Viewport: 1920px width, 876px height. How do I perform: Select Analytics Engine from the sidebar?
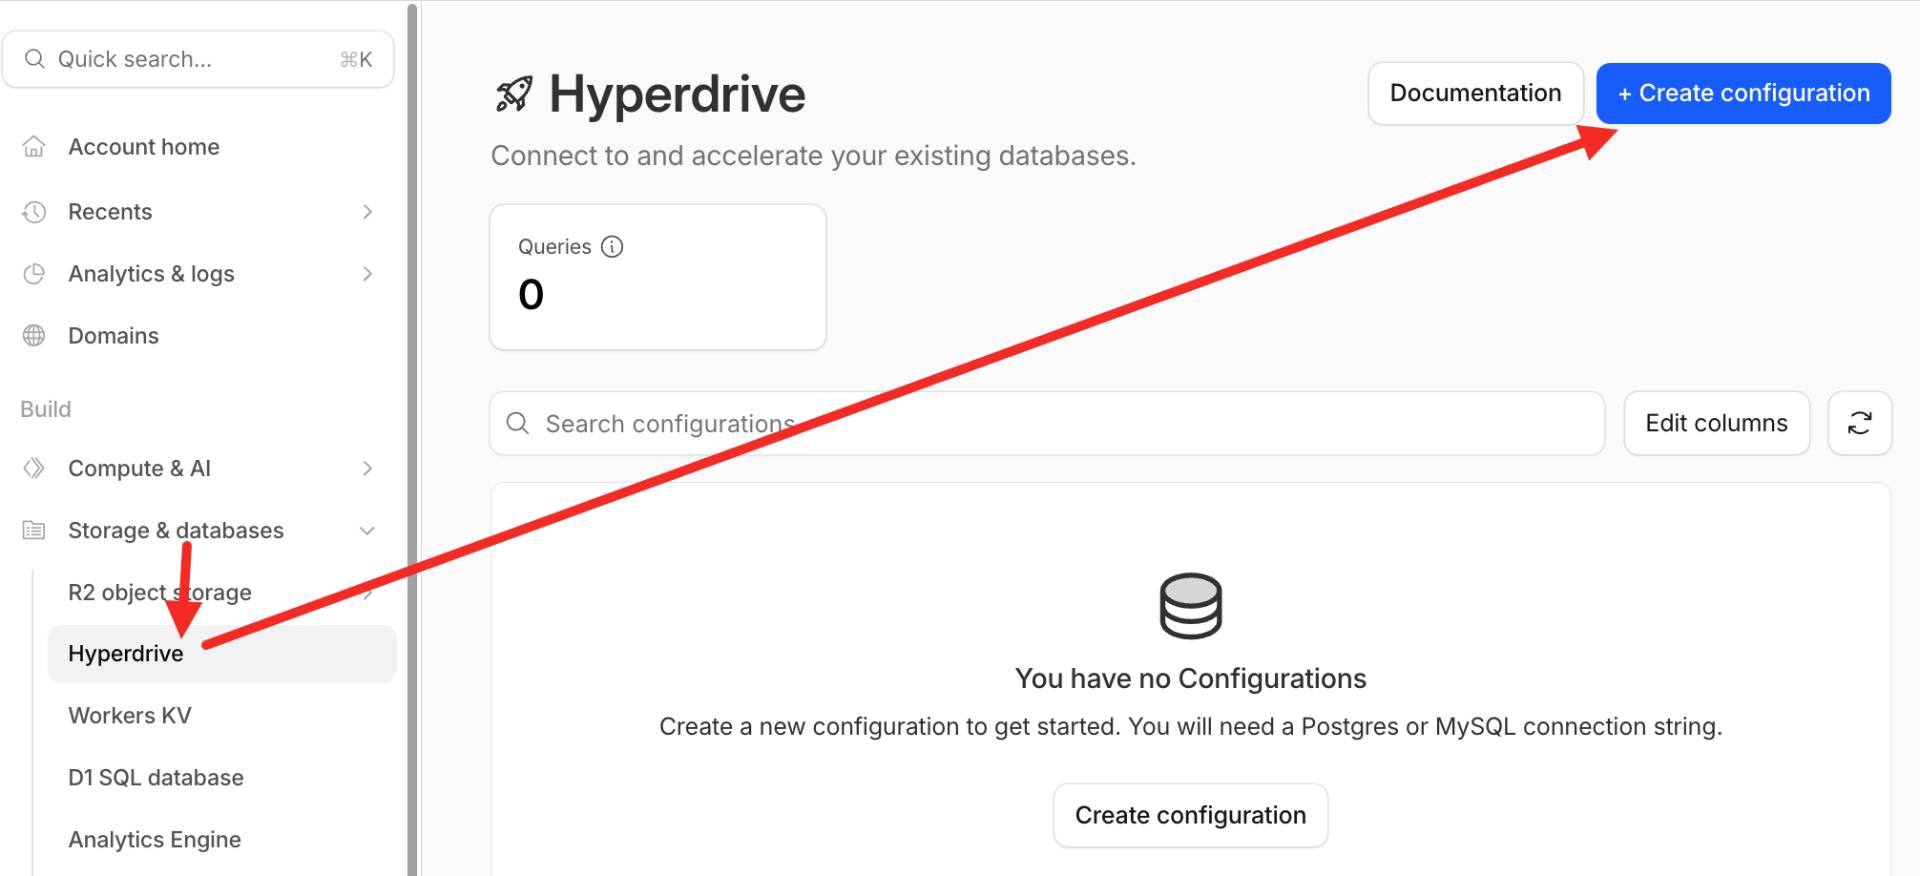[155, 840]
